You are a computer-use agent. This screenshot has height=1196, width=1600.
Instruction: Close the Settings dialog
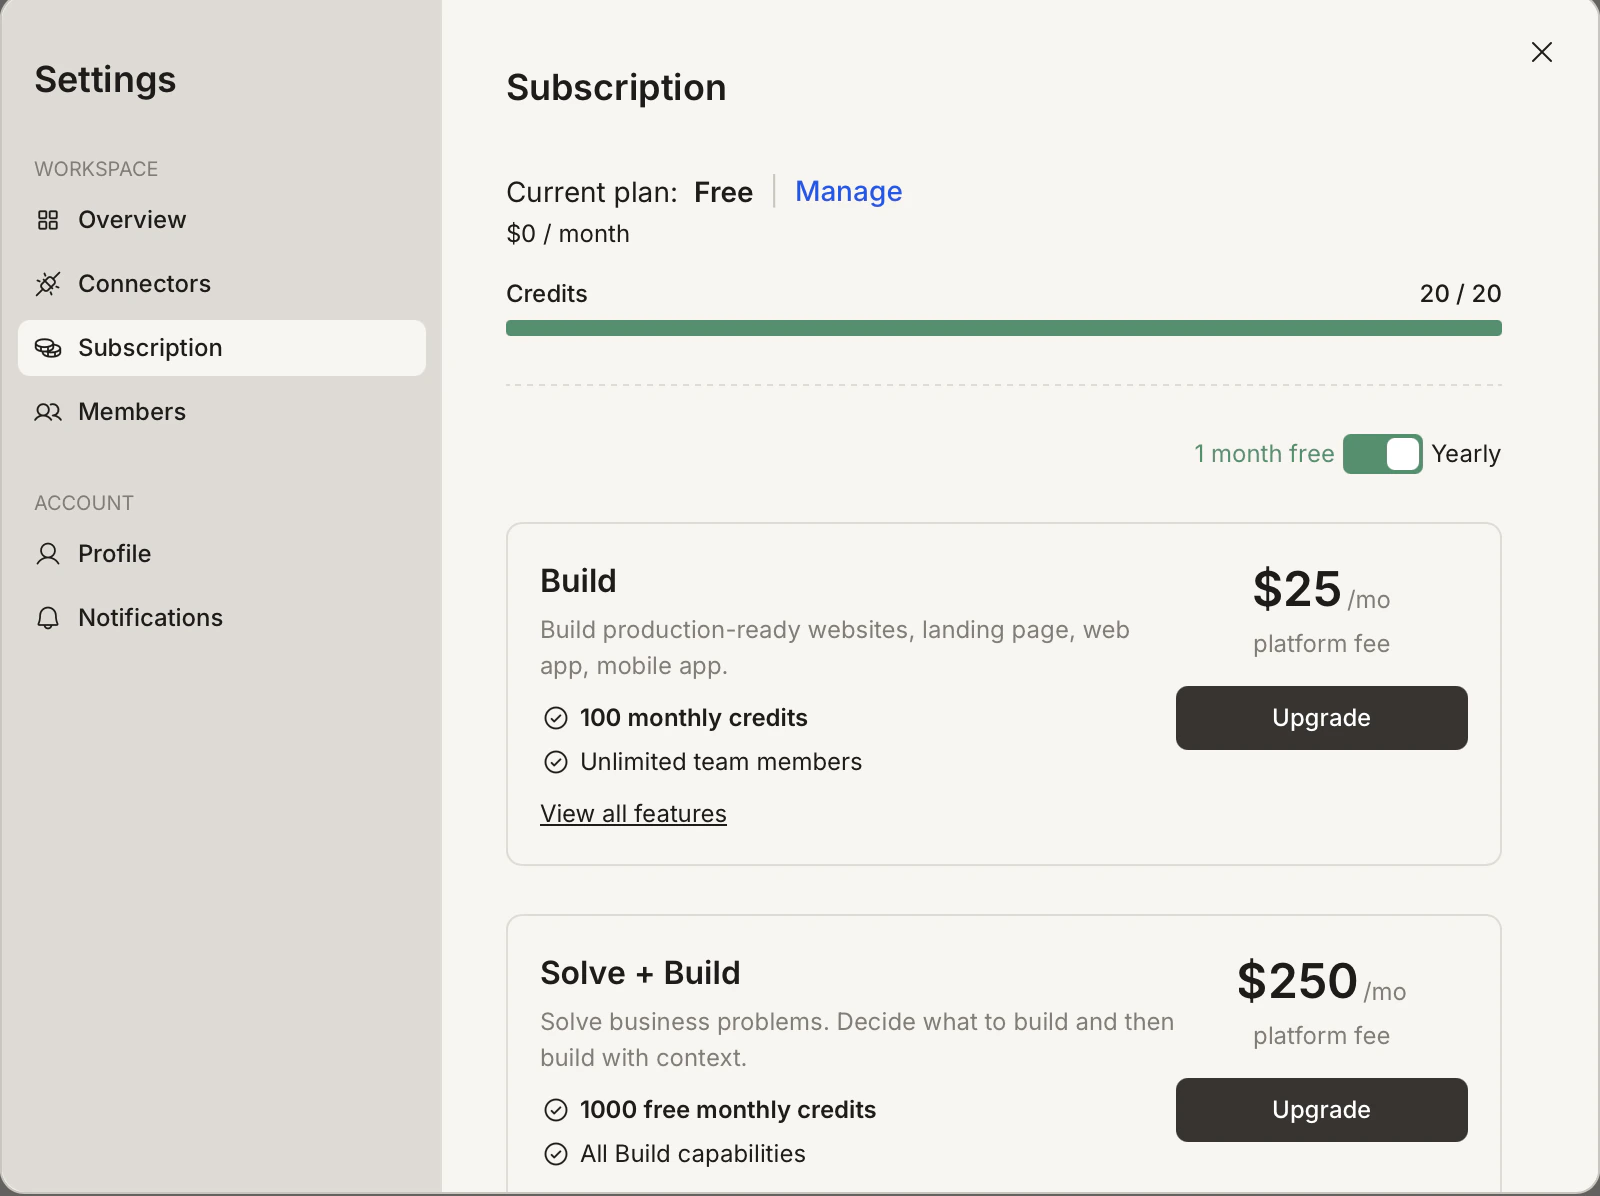pos(1542,52)
